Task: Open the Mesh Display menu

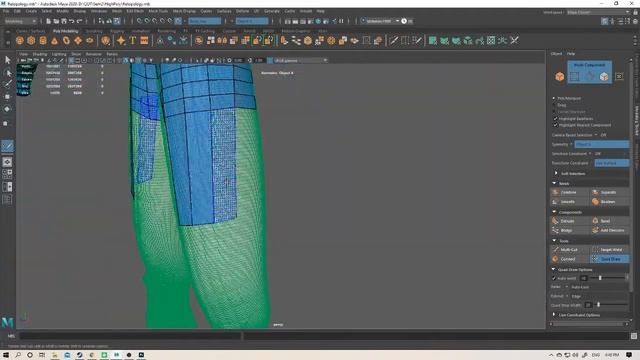Action: [184, 11]
